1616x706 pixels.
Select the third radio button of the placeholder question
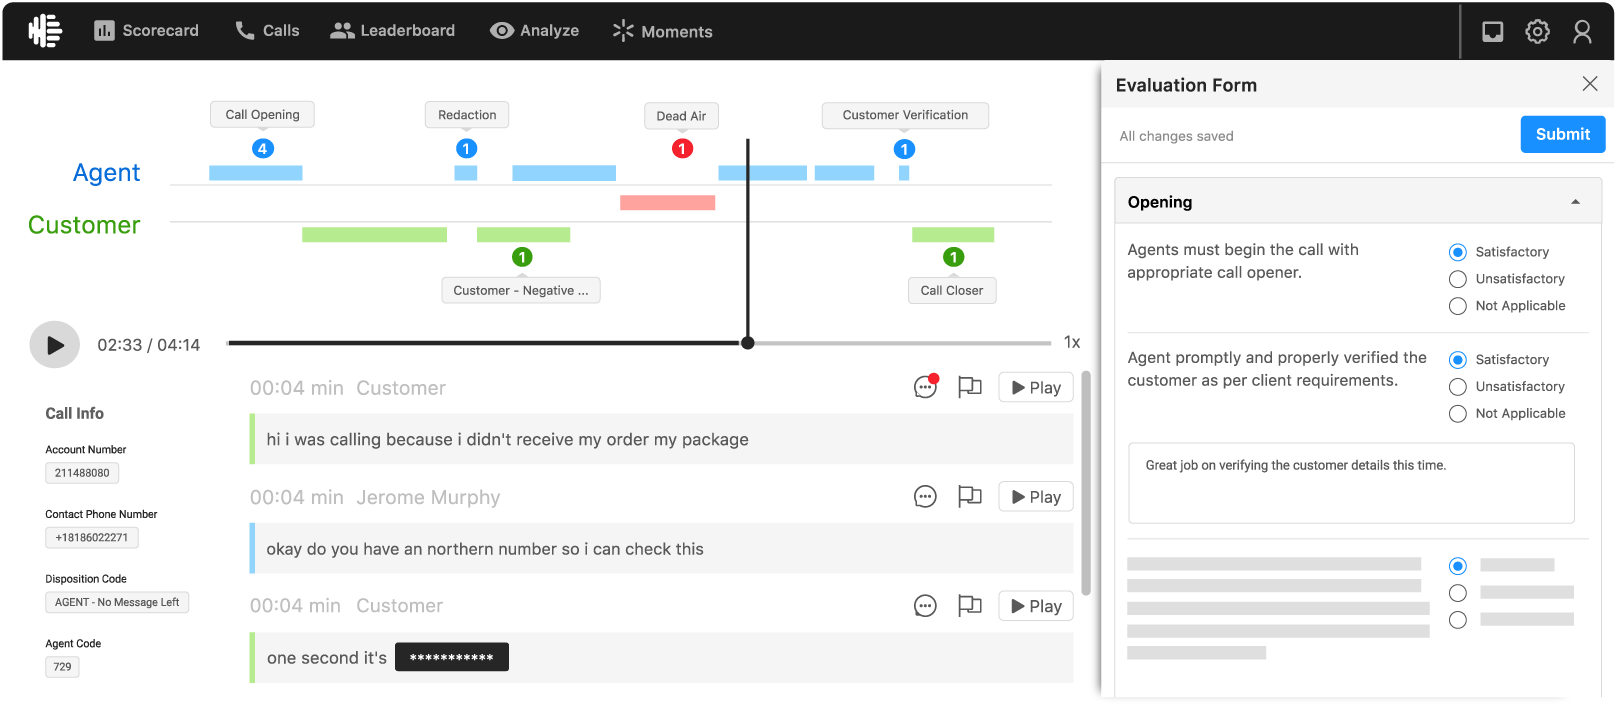pos(1458,620)
